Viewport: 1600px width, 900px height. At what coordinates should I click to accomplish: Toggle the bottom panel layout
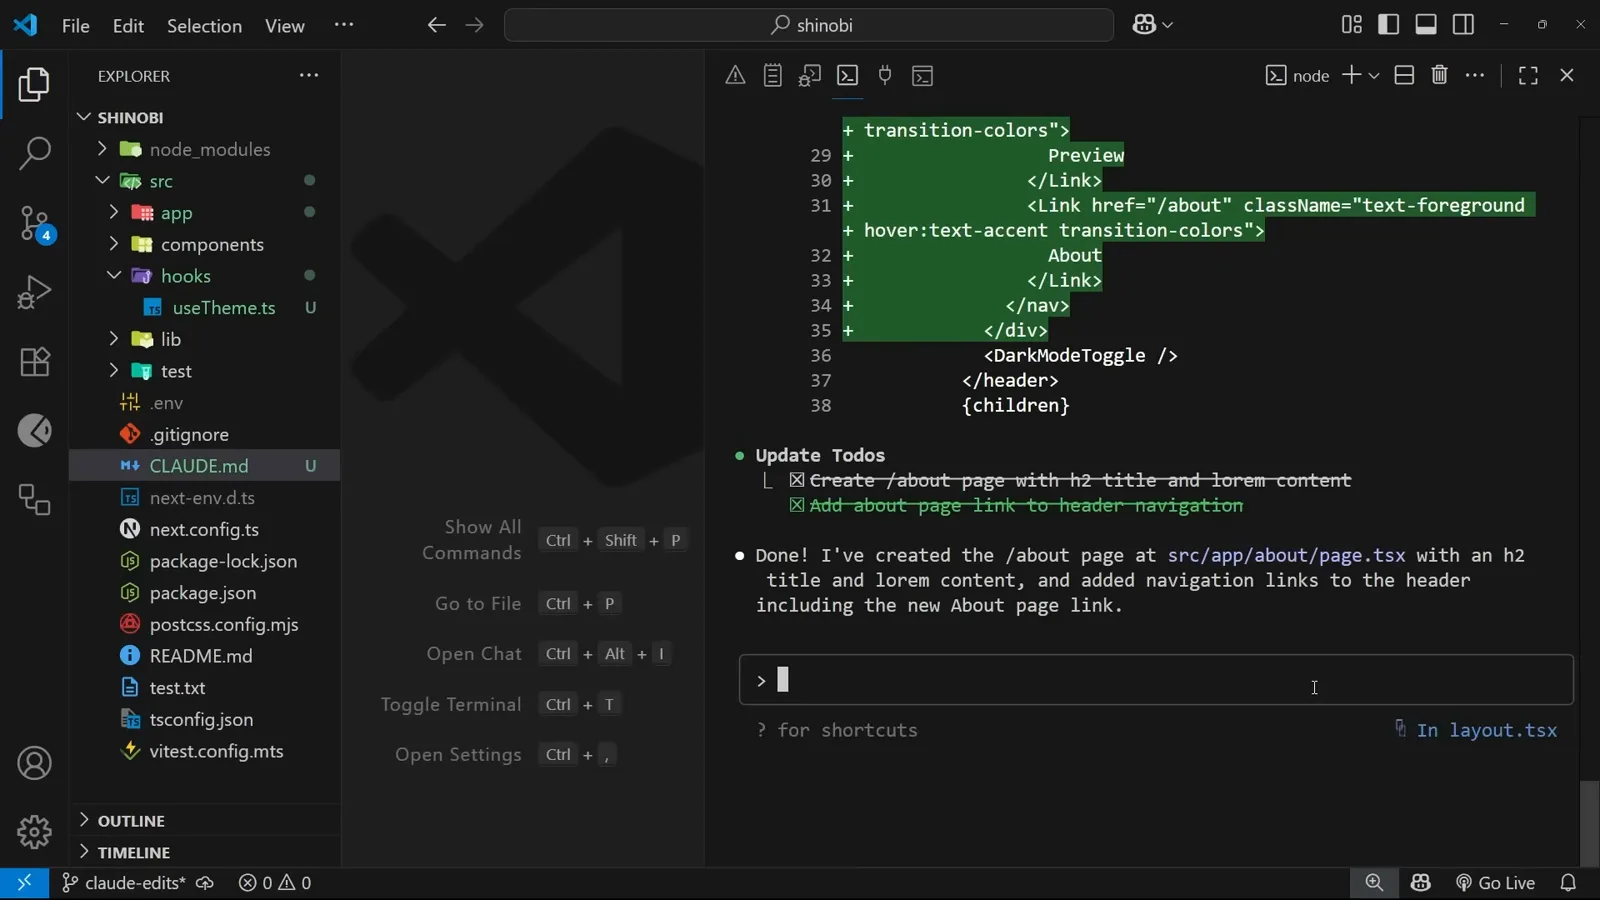1426,25
